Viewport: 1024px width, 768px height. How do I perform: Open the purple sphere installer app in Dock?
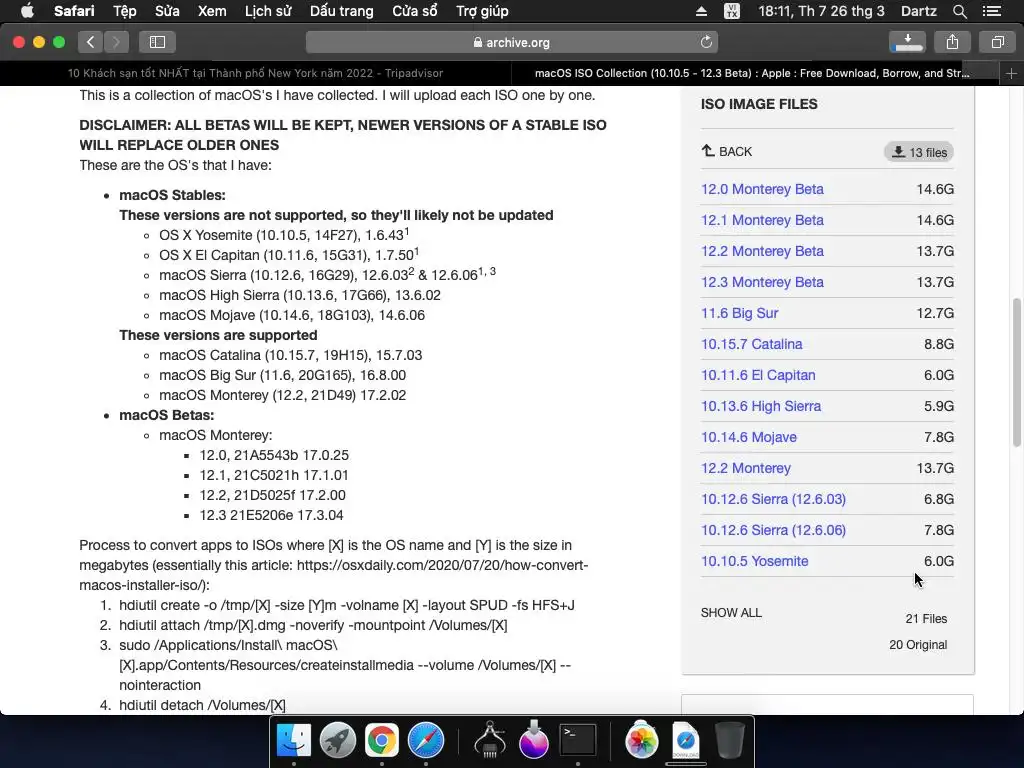[x=534, y=740]
